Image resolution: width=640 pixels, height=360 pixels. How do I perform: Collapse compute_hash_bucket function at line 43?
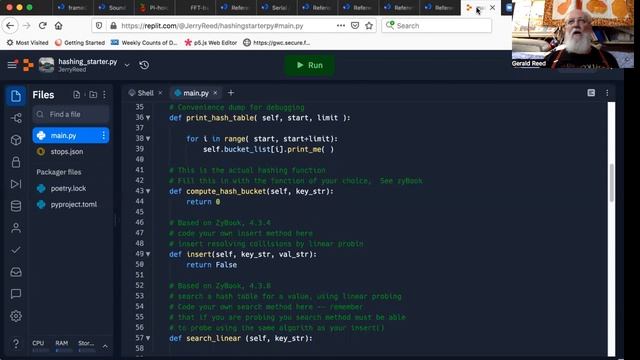pos(148,191)
